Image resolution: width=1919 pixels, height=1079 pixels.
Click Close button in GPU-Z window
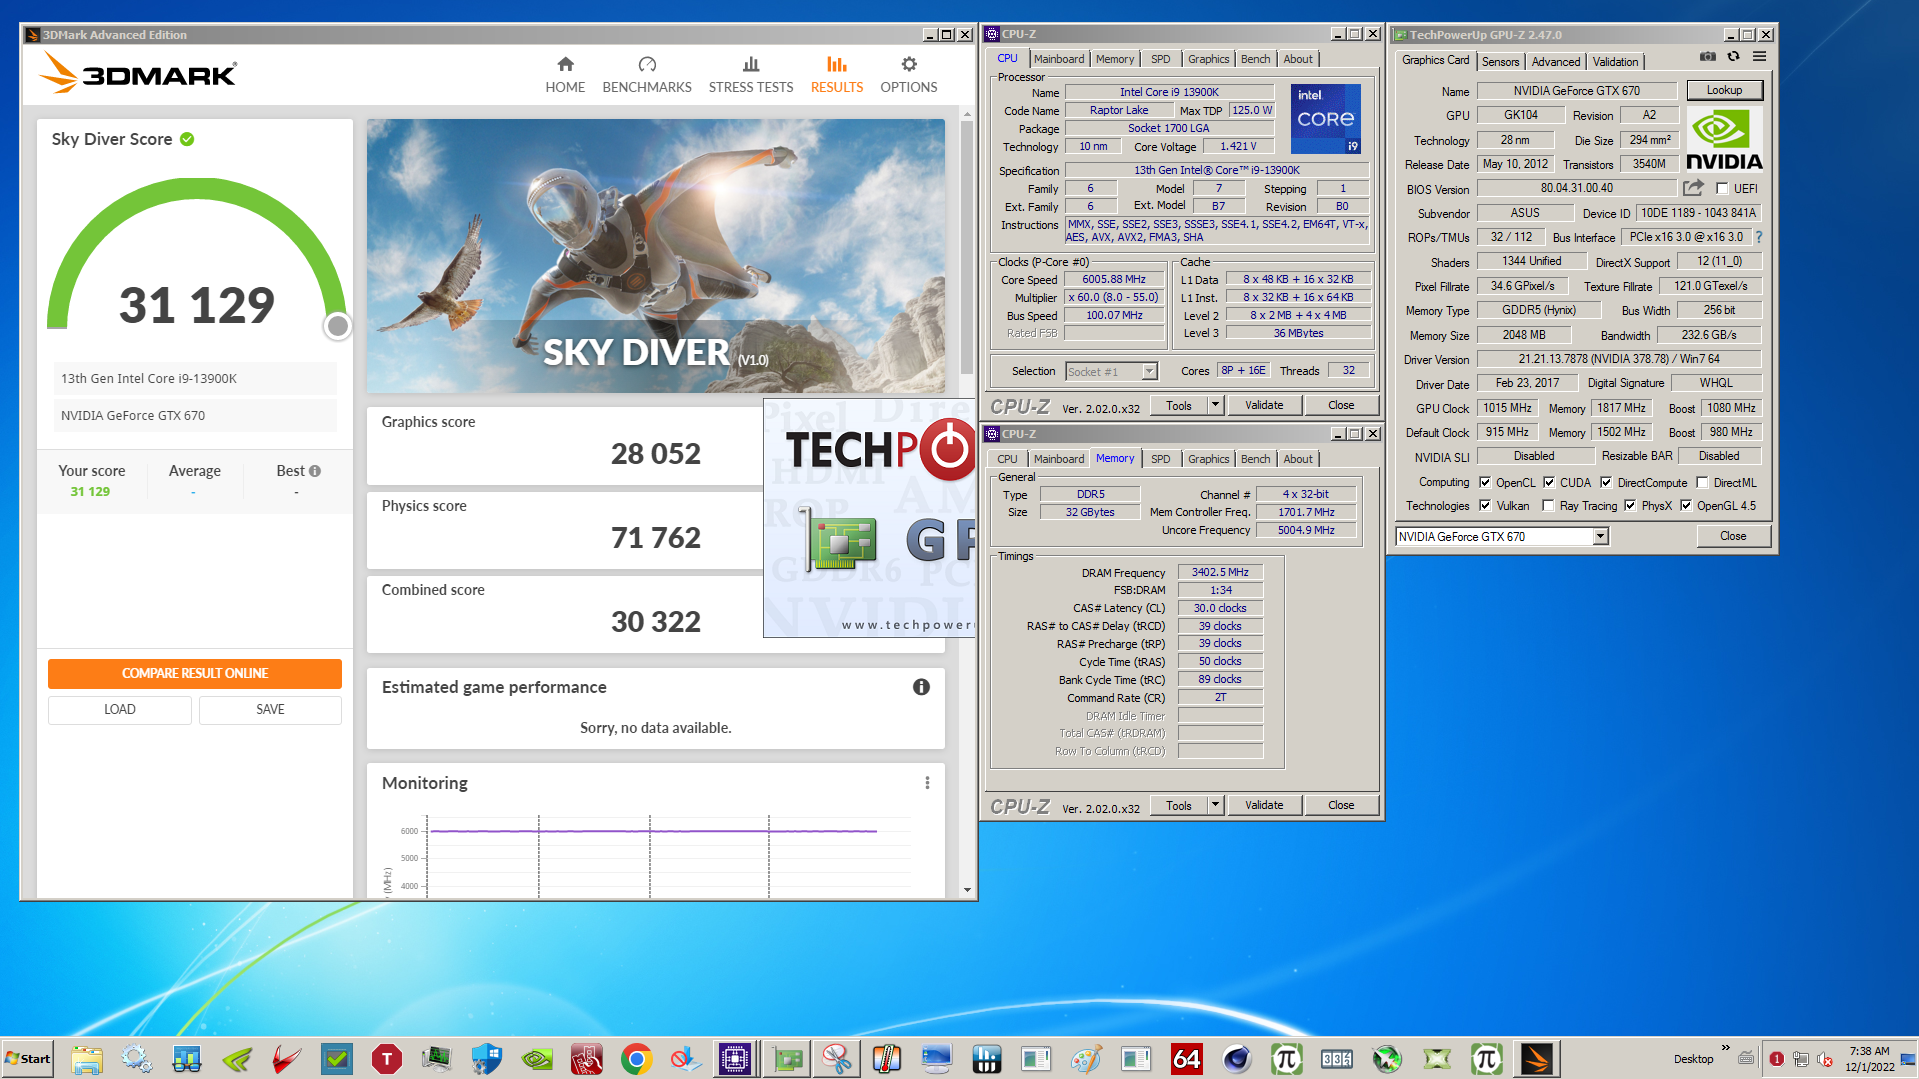tap(1733, 536)
